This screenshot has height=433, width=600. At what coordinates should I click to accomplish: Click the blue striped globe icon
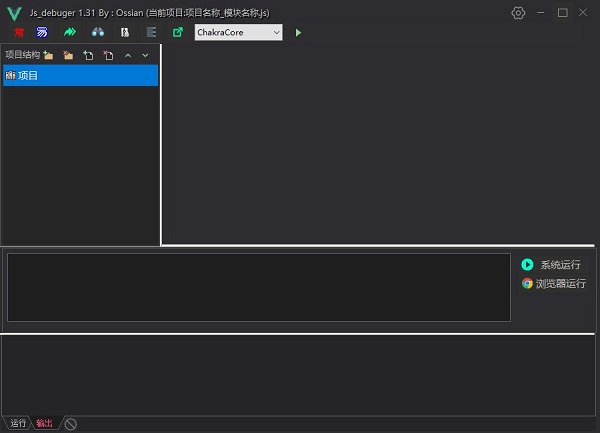click(42, 33)
